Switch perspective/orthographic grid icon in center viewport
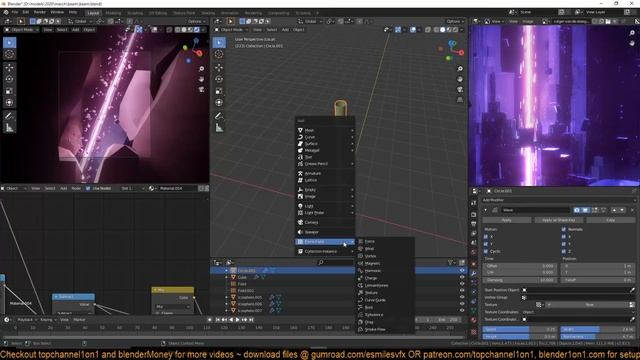This screenshot has height=360, width=640. click(460, 100)
